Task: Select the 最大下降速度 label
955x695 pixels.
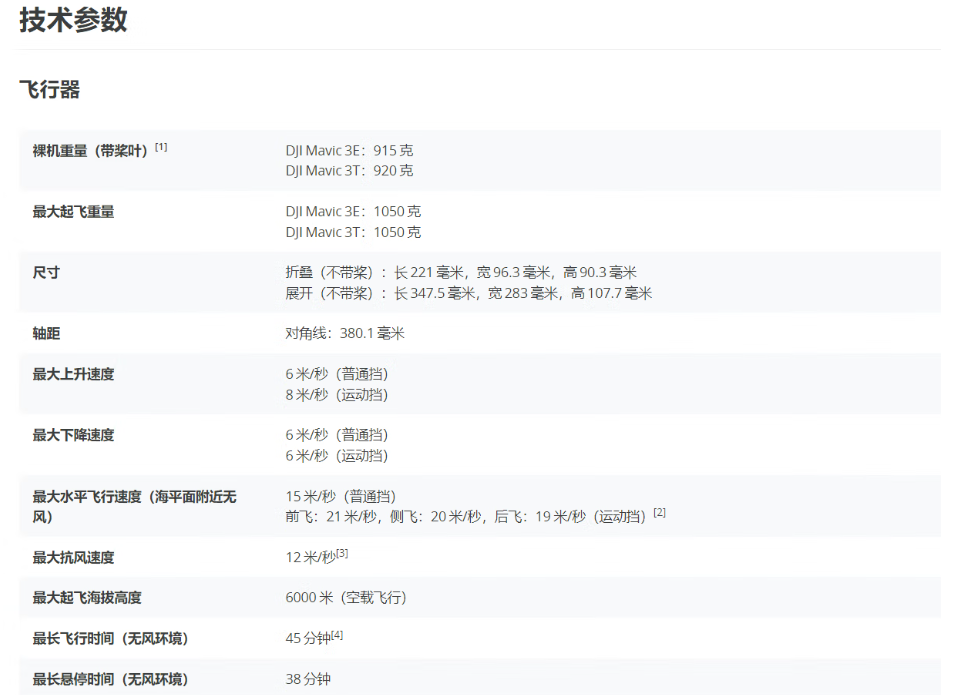Action: pyautogui.click(x=73, y=436)
